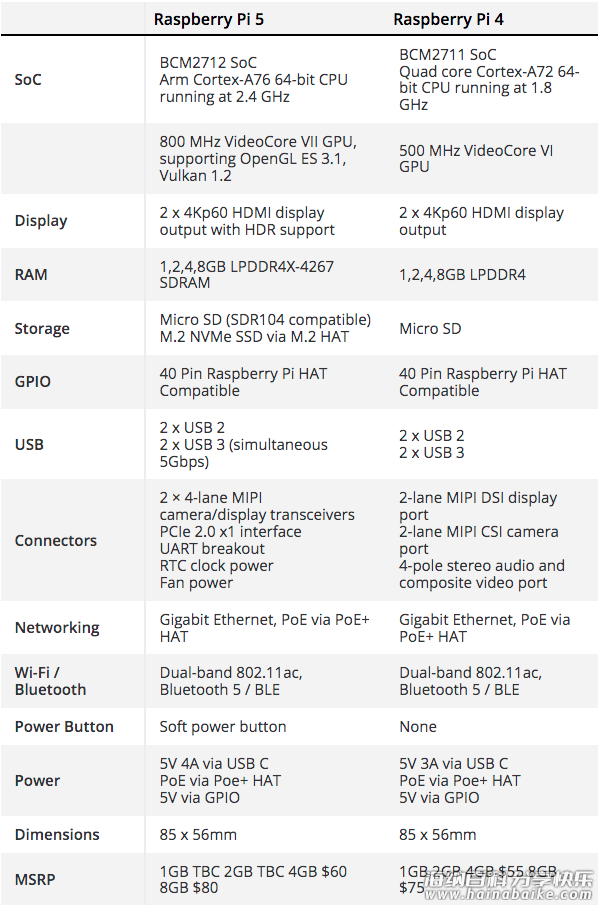Click the BCM2712 SoC cell text
Viewport: 600px width, 905px height.
pos(208,62)
